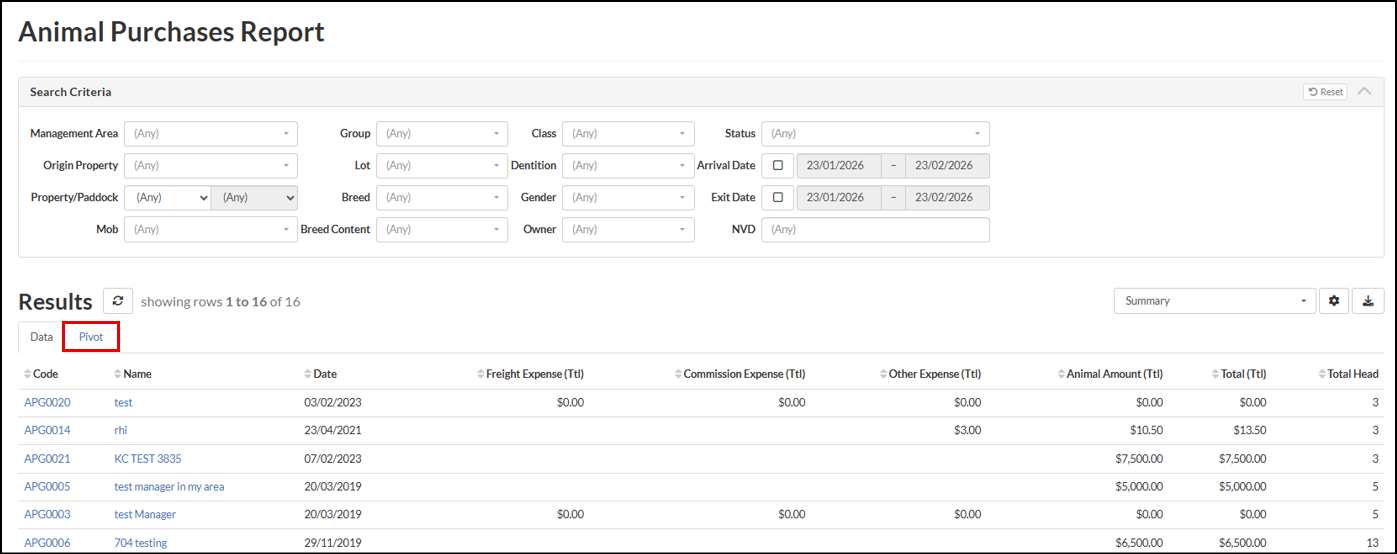The image size is (1397, 554).
Task: Open the Summary view dropdown
Action: tap(1214, 301)
